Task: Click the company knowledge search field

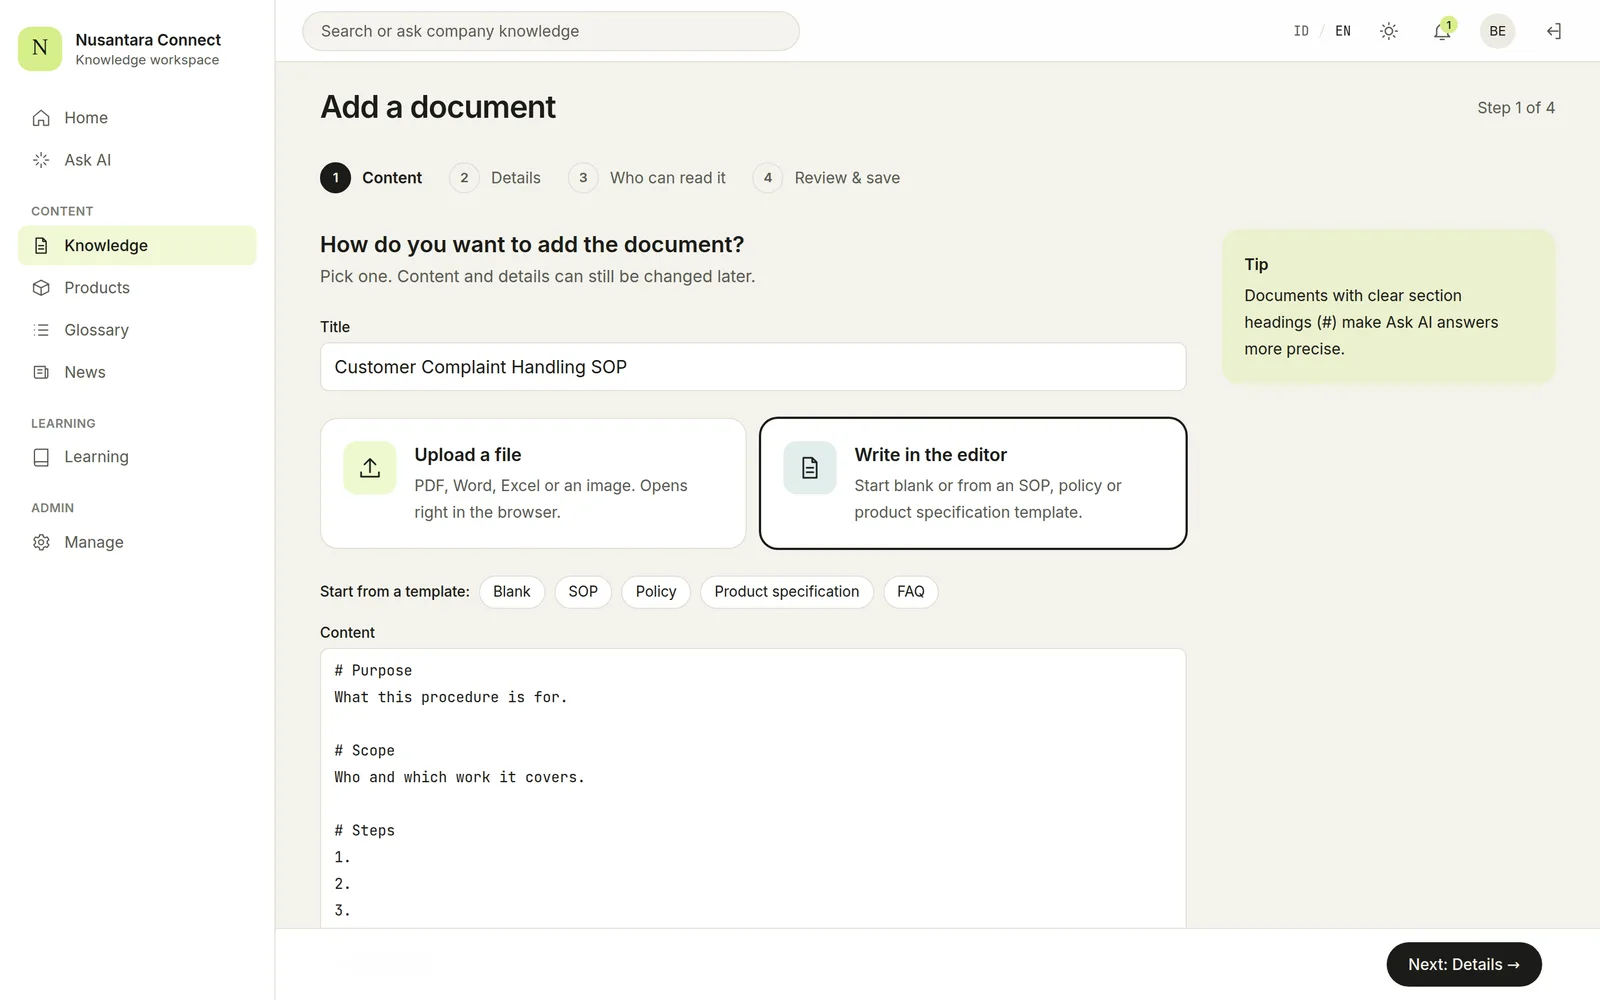Action: 551,31
